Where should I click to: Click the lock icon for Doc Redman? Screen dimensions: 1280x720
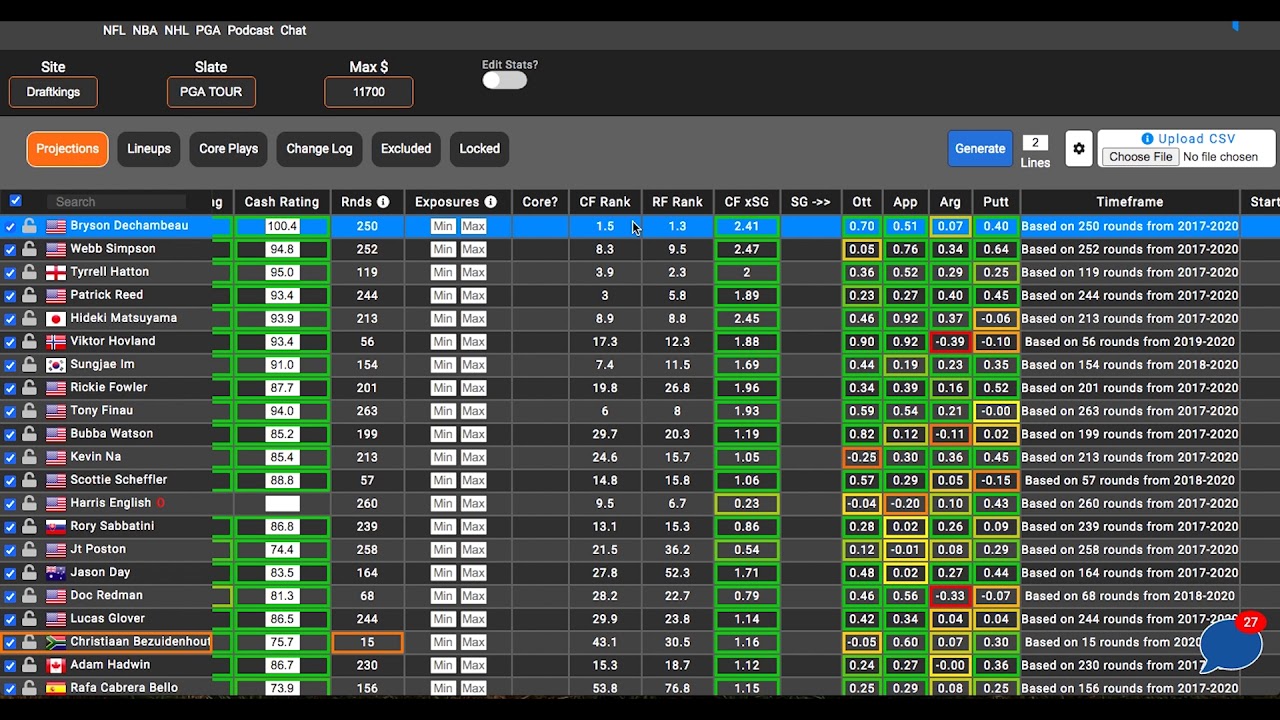point(29,596)
